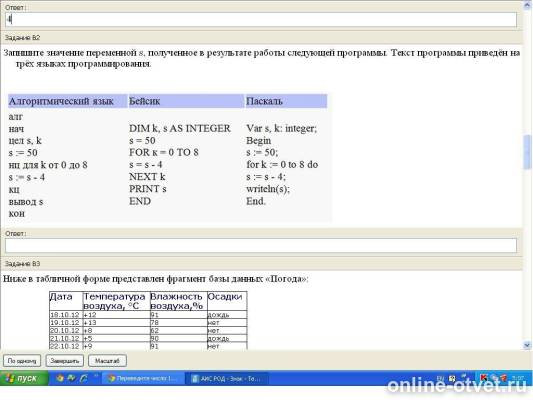Click 'FOR k = 0 TO 8' line

coord(164,153)
